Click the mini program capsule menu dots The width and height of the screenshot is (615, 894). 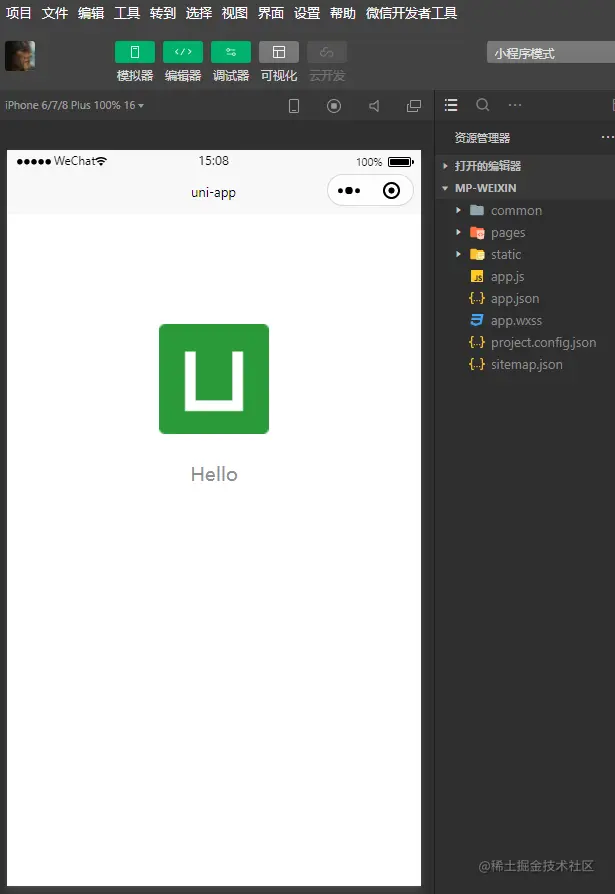[x=349, y=190]
